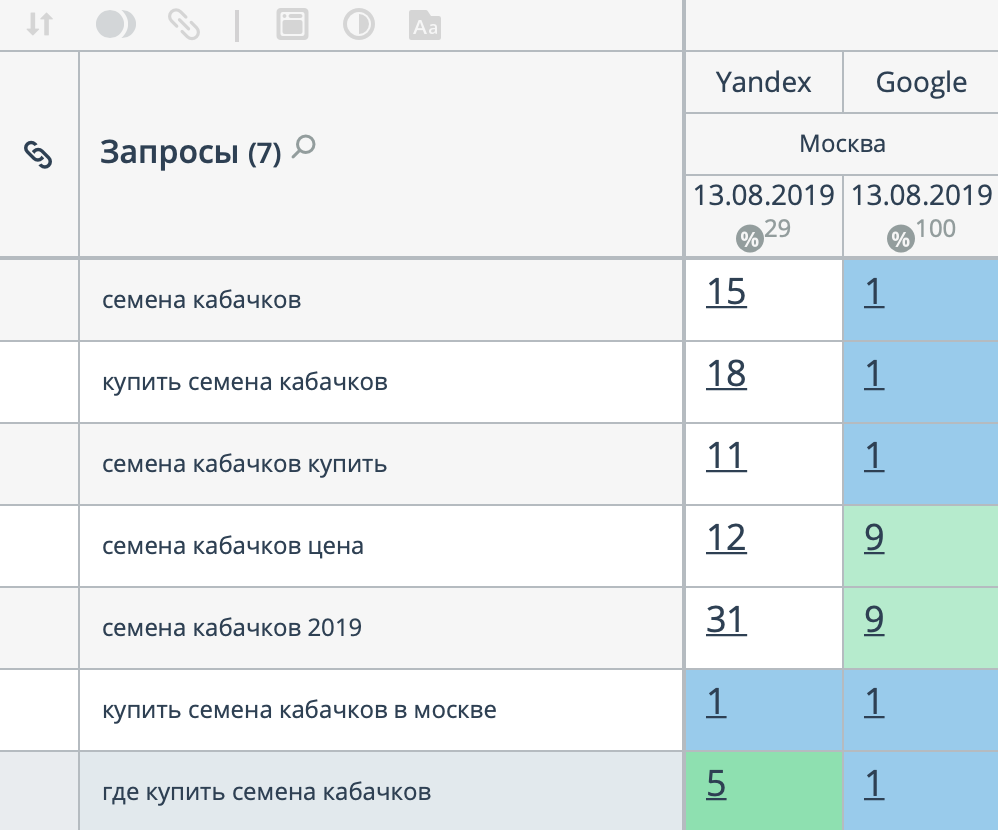This screenshot has height=830, width=998.
Task: Click the chain link icon in toolbar
Action: (x=184, y=25)
